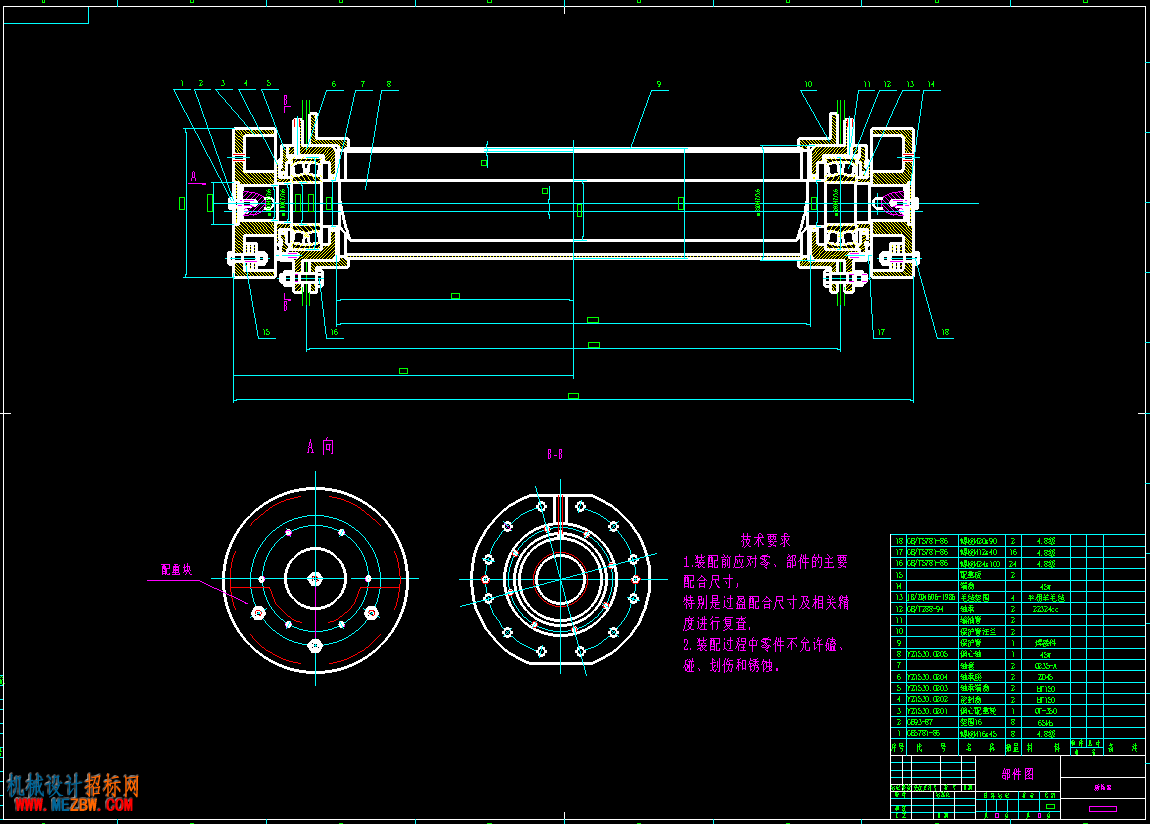1150x824 pixels.
Task: Select the parts list row 12
Action: pos(1018,609)
